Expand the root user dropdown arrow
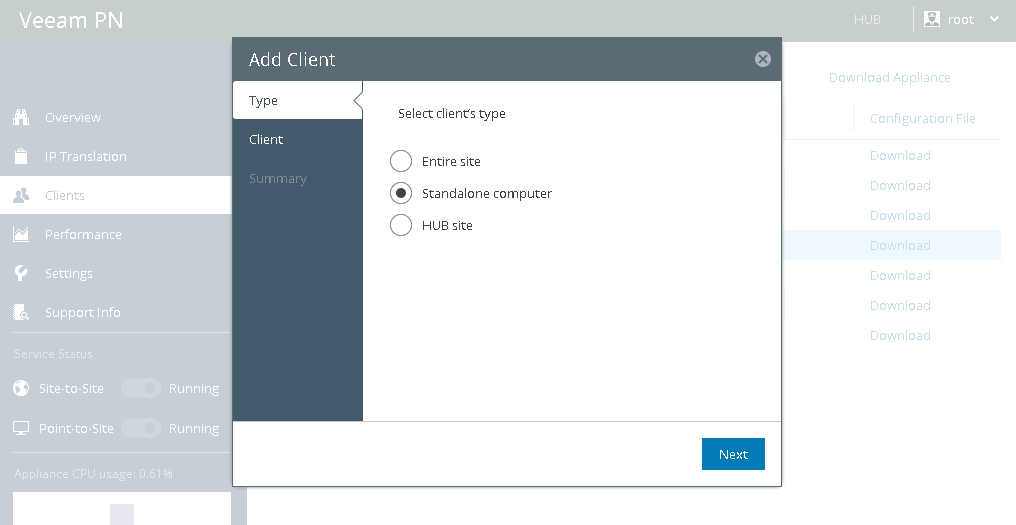This screenshot has height=525, width=1016. 994,19
